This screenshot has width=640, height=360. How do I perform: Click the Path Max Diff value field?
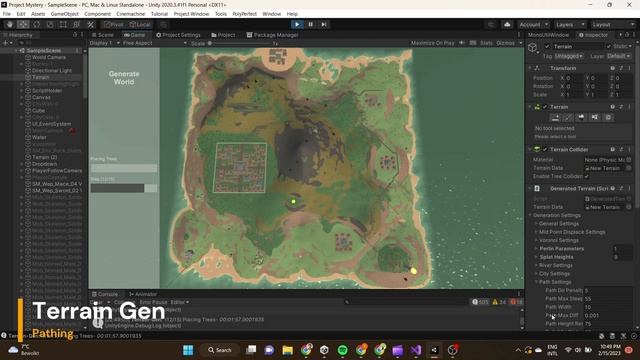click(608, 316)
